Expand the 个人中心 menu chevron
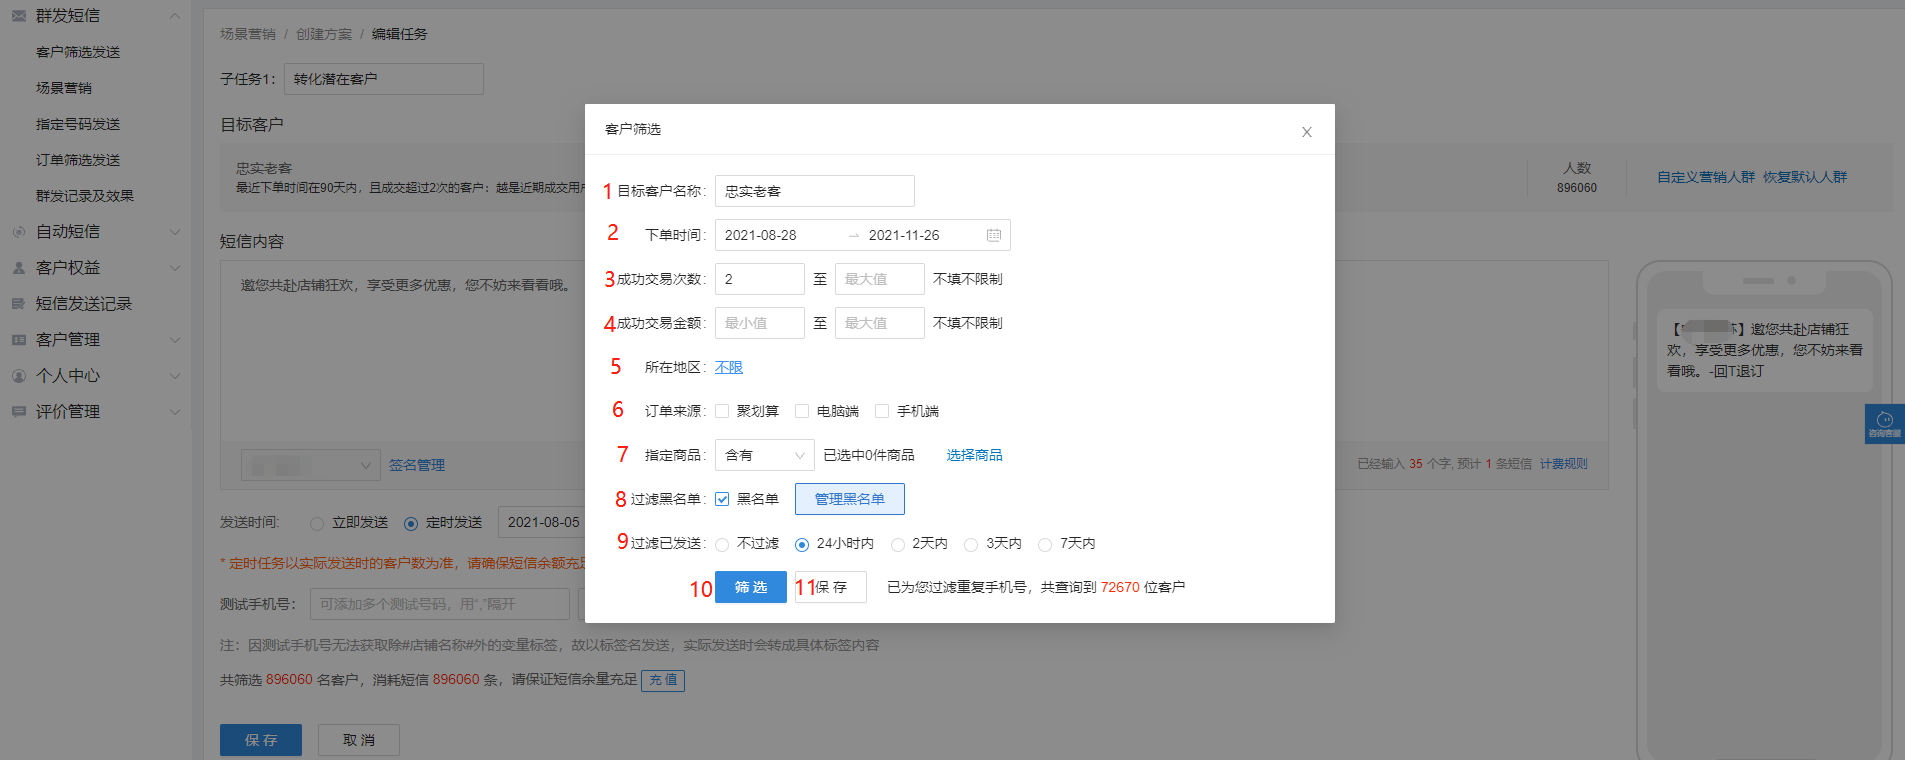The width and height of the screenshot is (1905, 760). [x=175, y=376]
